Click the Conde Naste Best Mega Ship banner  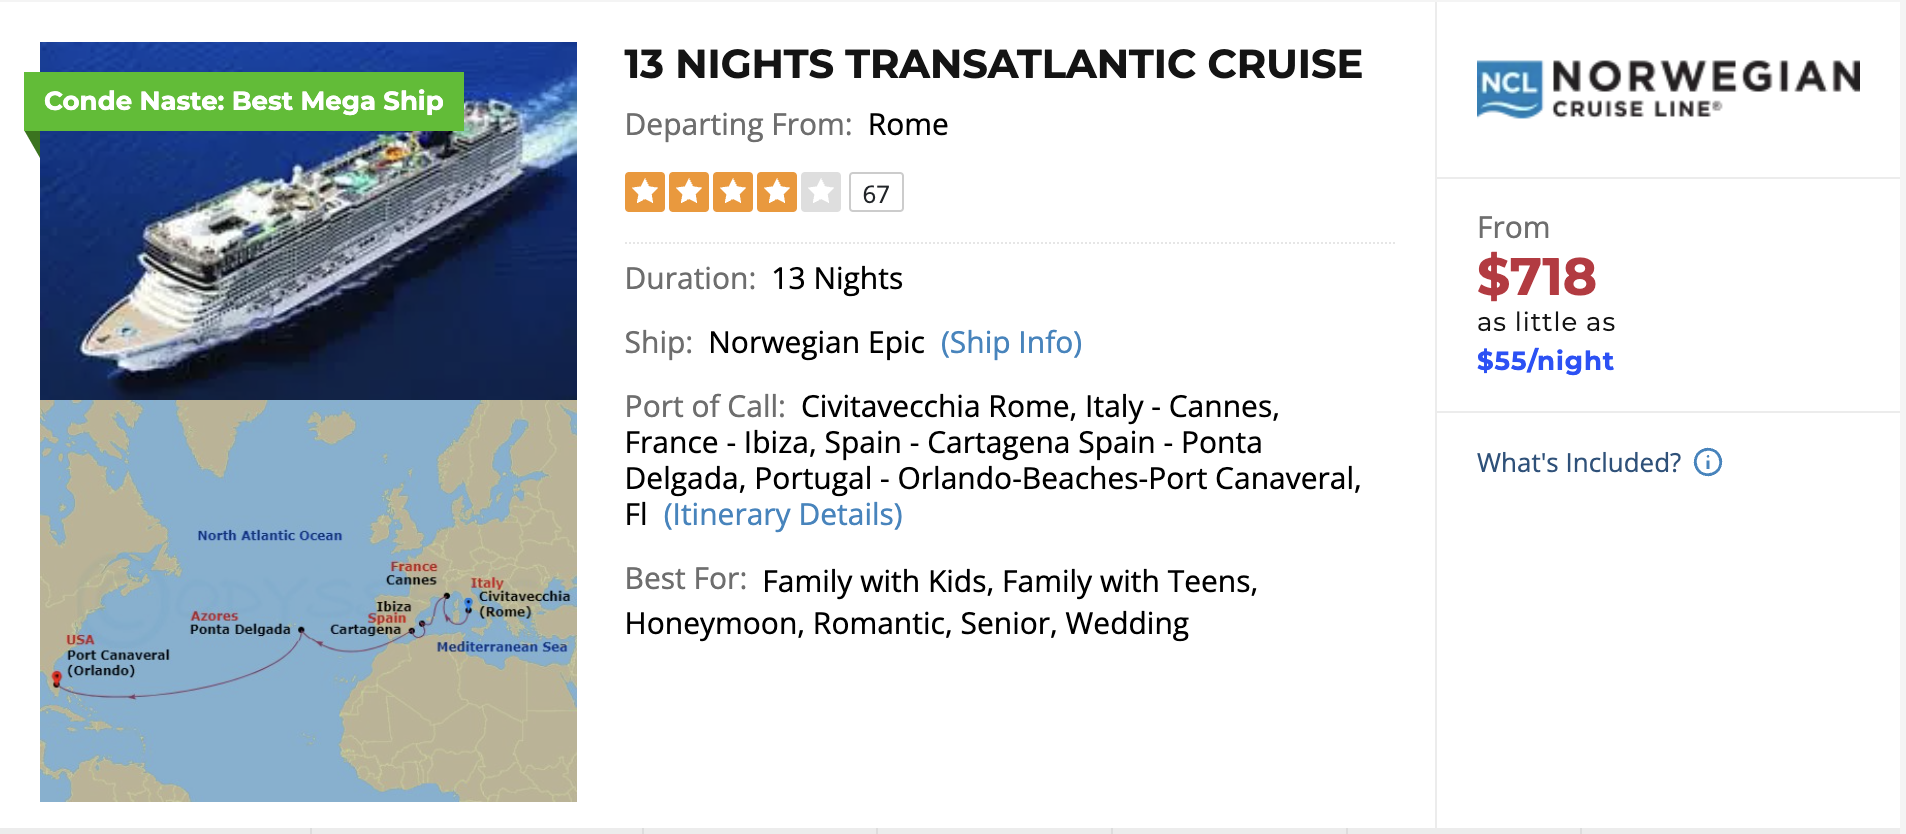click(244, 101)
